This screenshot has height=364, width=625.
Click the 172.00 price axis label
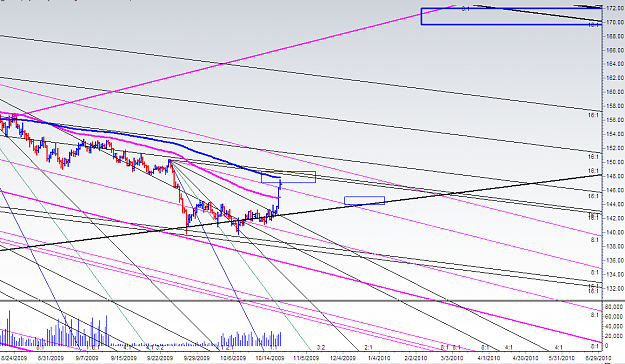[x=615, y=8]
